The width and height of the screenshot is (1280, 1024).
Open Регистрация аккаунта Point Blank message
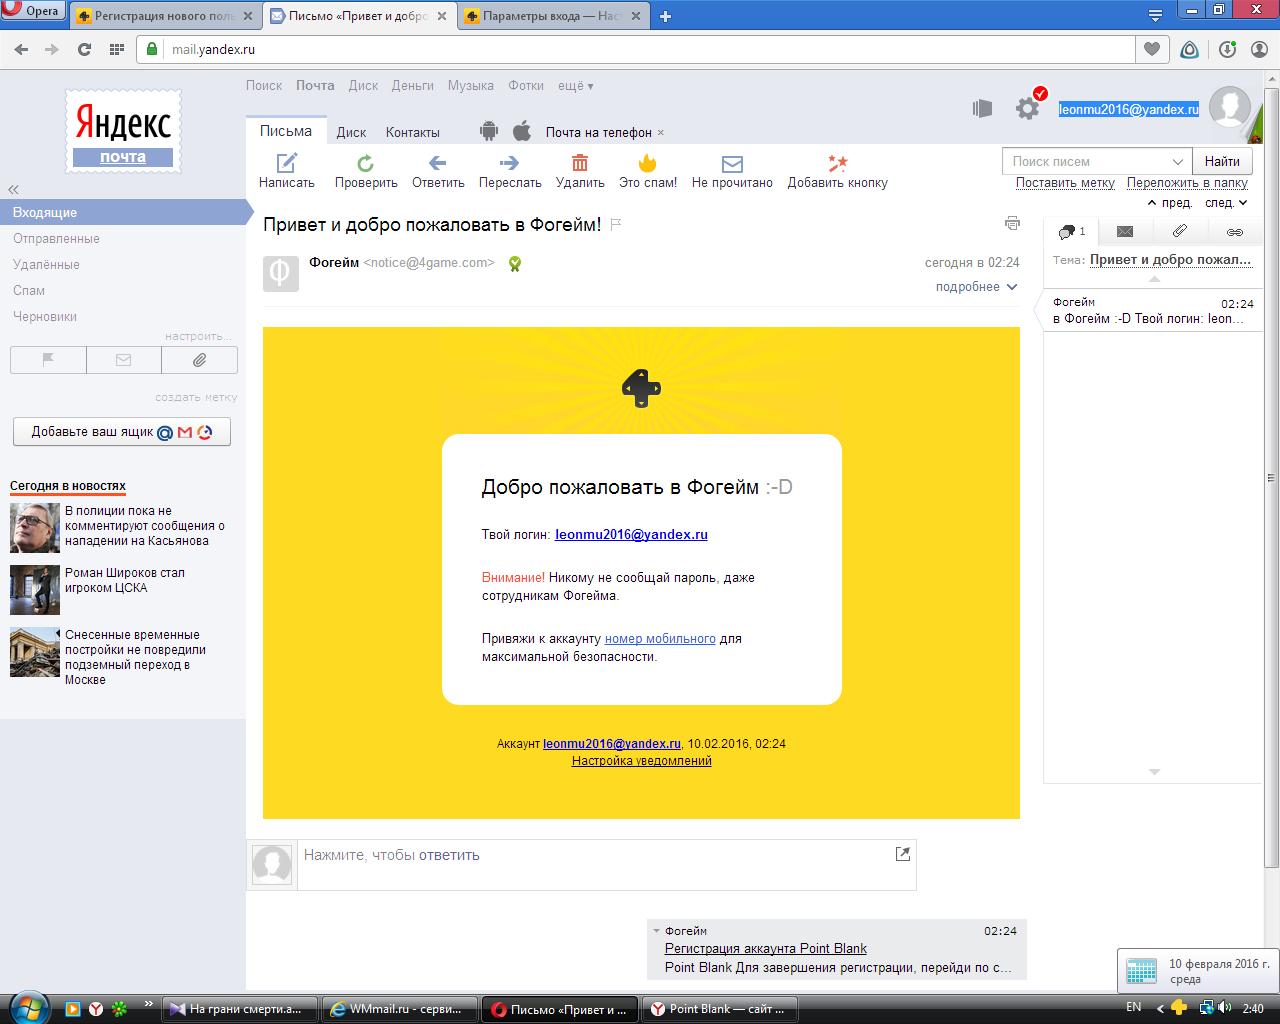766,948
